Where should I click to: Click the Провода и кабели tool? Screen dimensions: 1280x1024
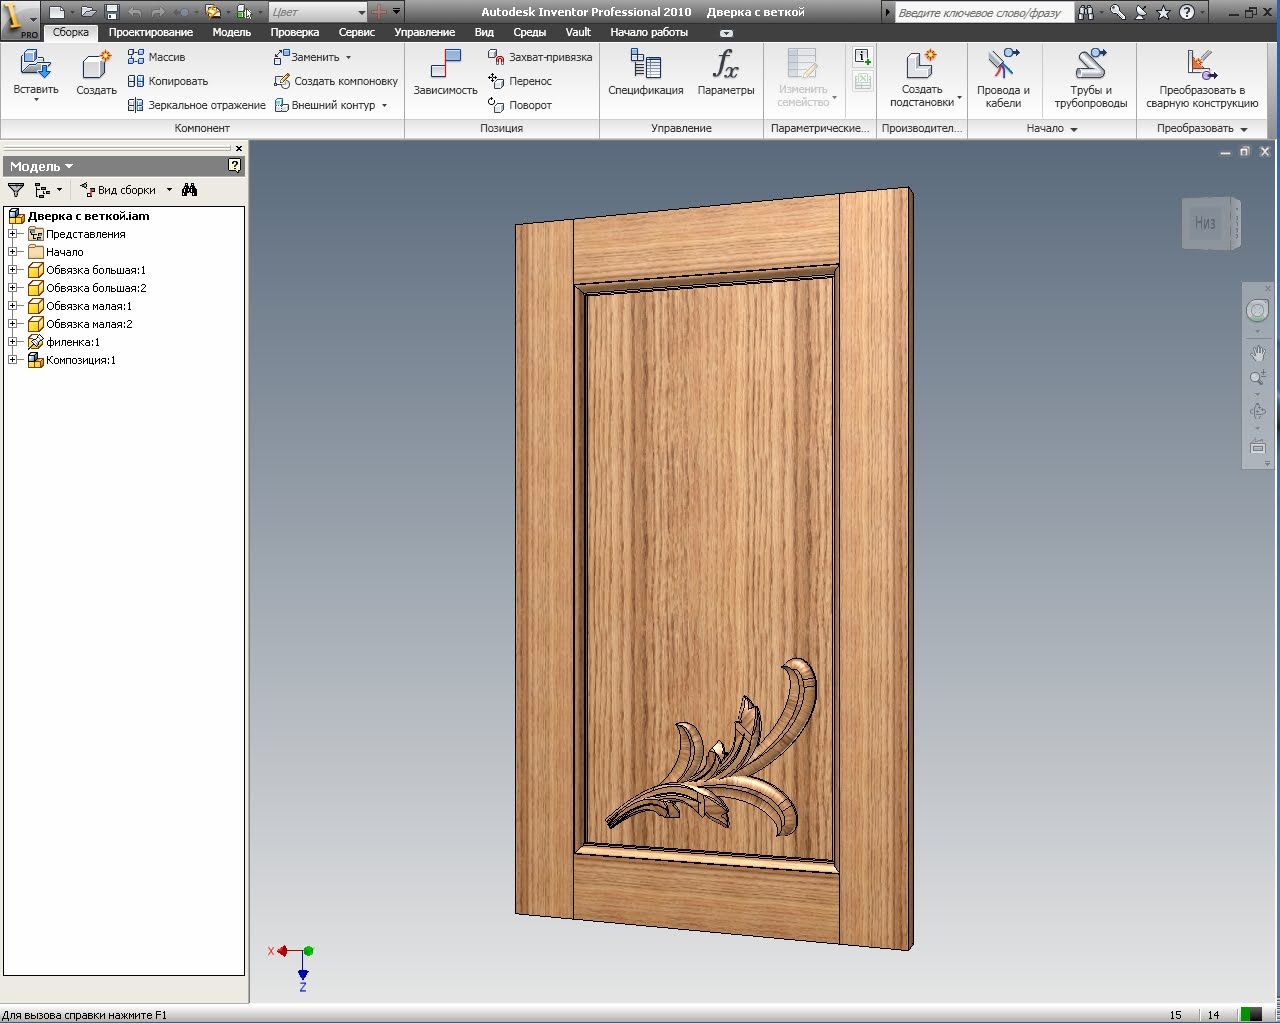pos(1003,79)
